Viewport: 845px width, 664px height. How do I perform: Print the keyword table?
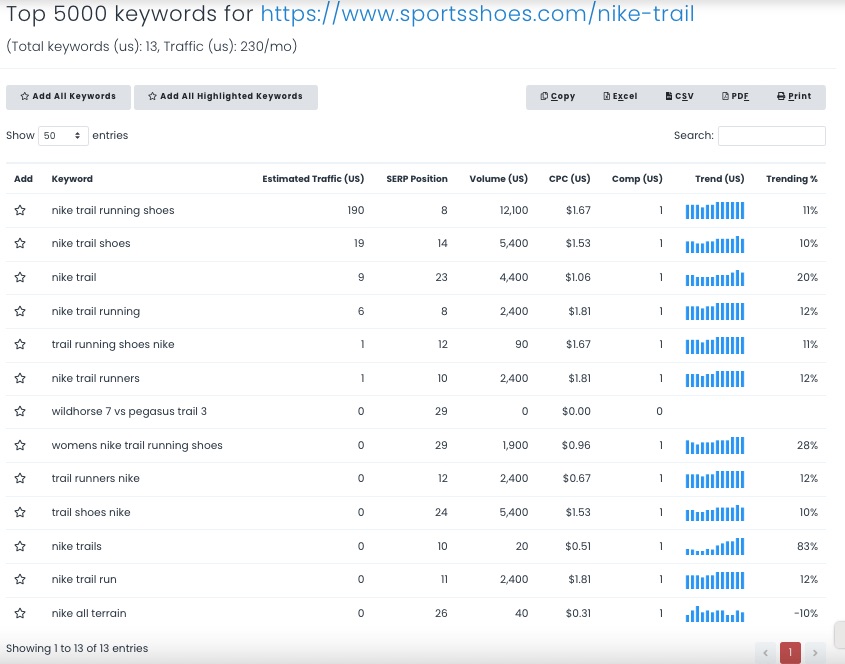tap(794, 97)
